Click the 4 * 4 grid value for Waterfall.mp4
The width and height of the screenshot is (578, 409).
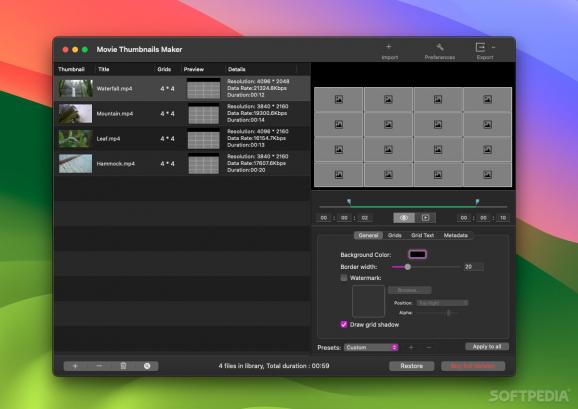167,88
